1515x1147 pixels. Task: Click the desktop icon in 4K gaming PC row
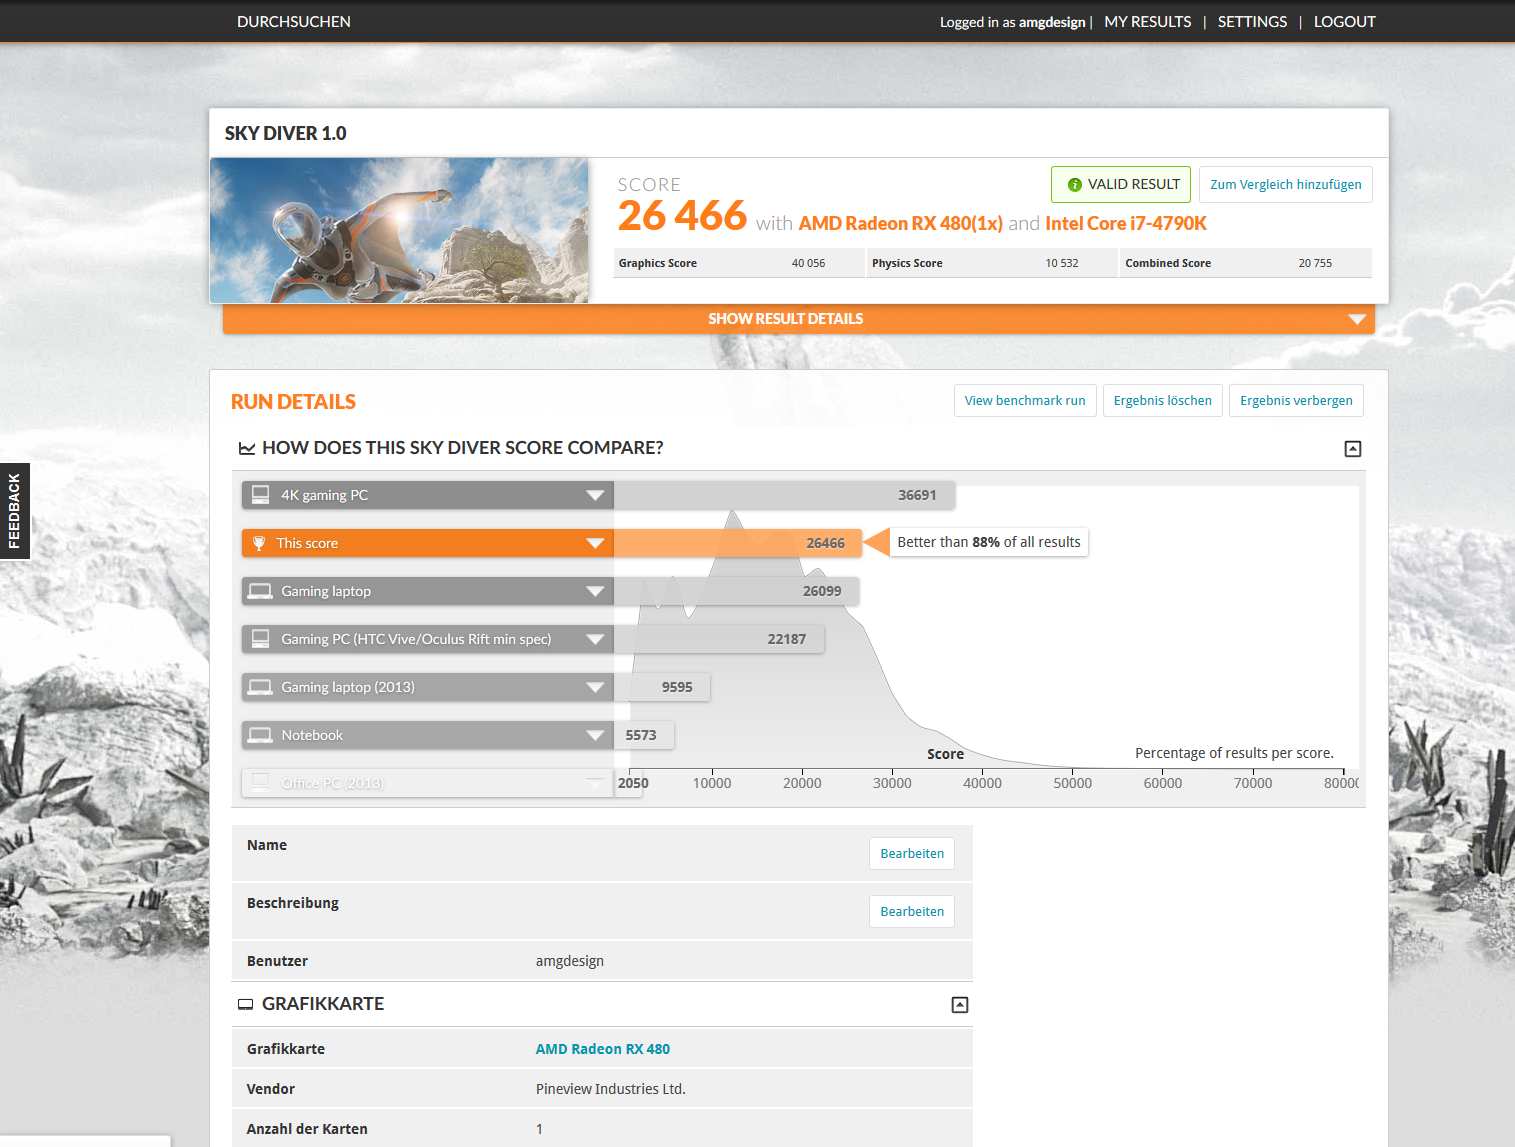261,494
